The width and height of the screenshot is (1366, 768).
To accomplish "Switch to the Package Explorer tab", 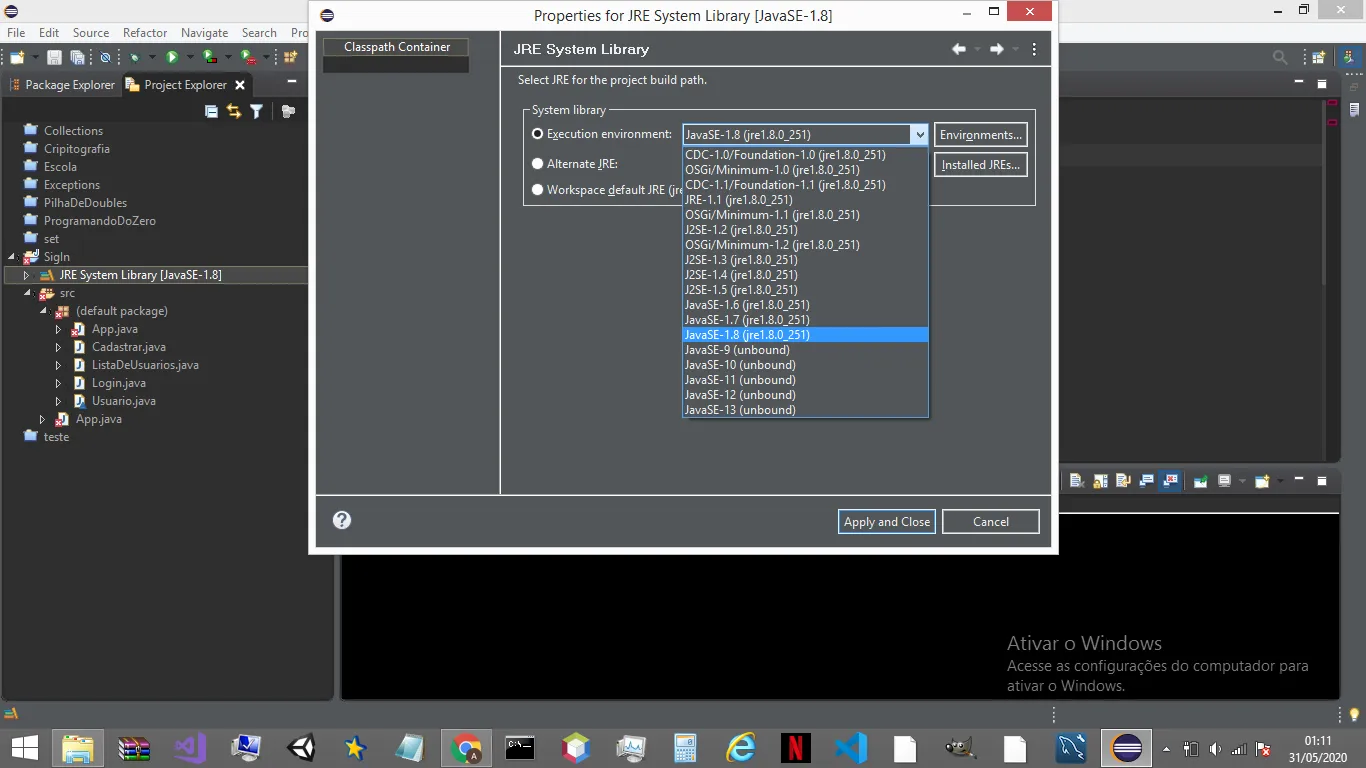I will 61,85.
